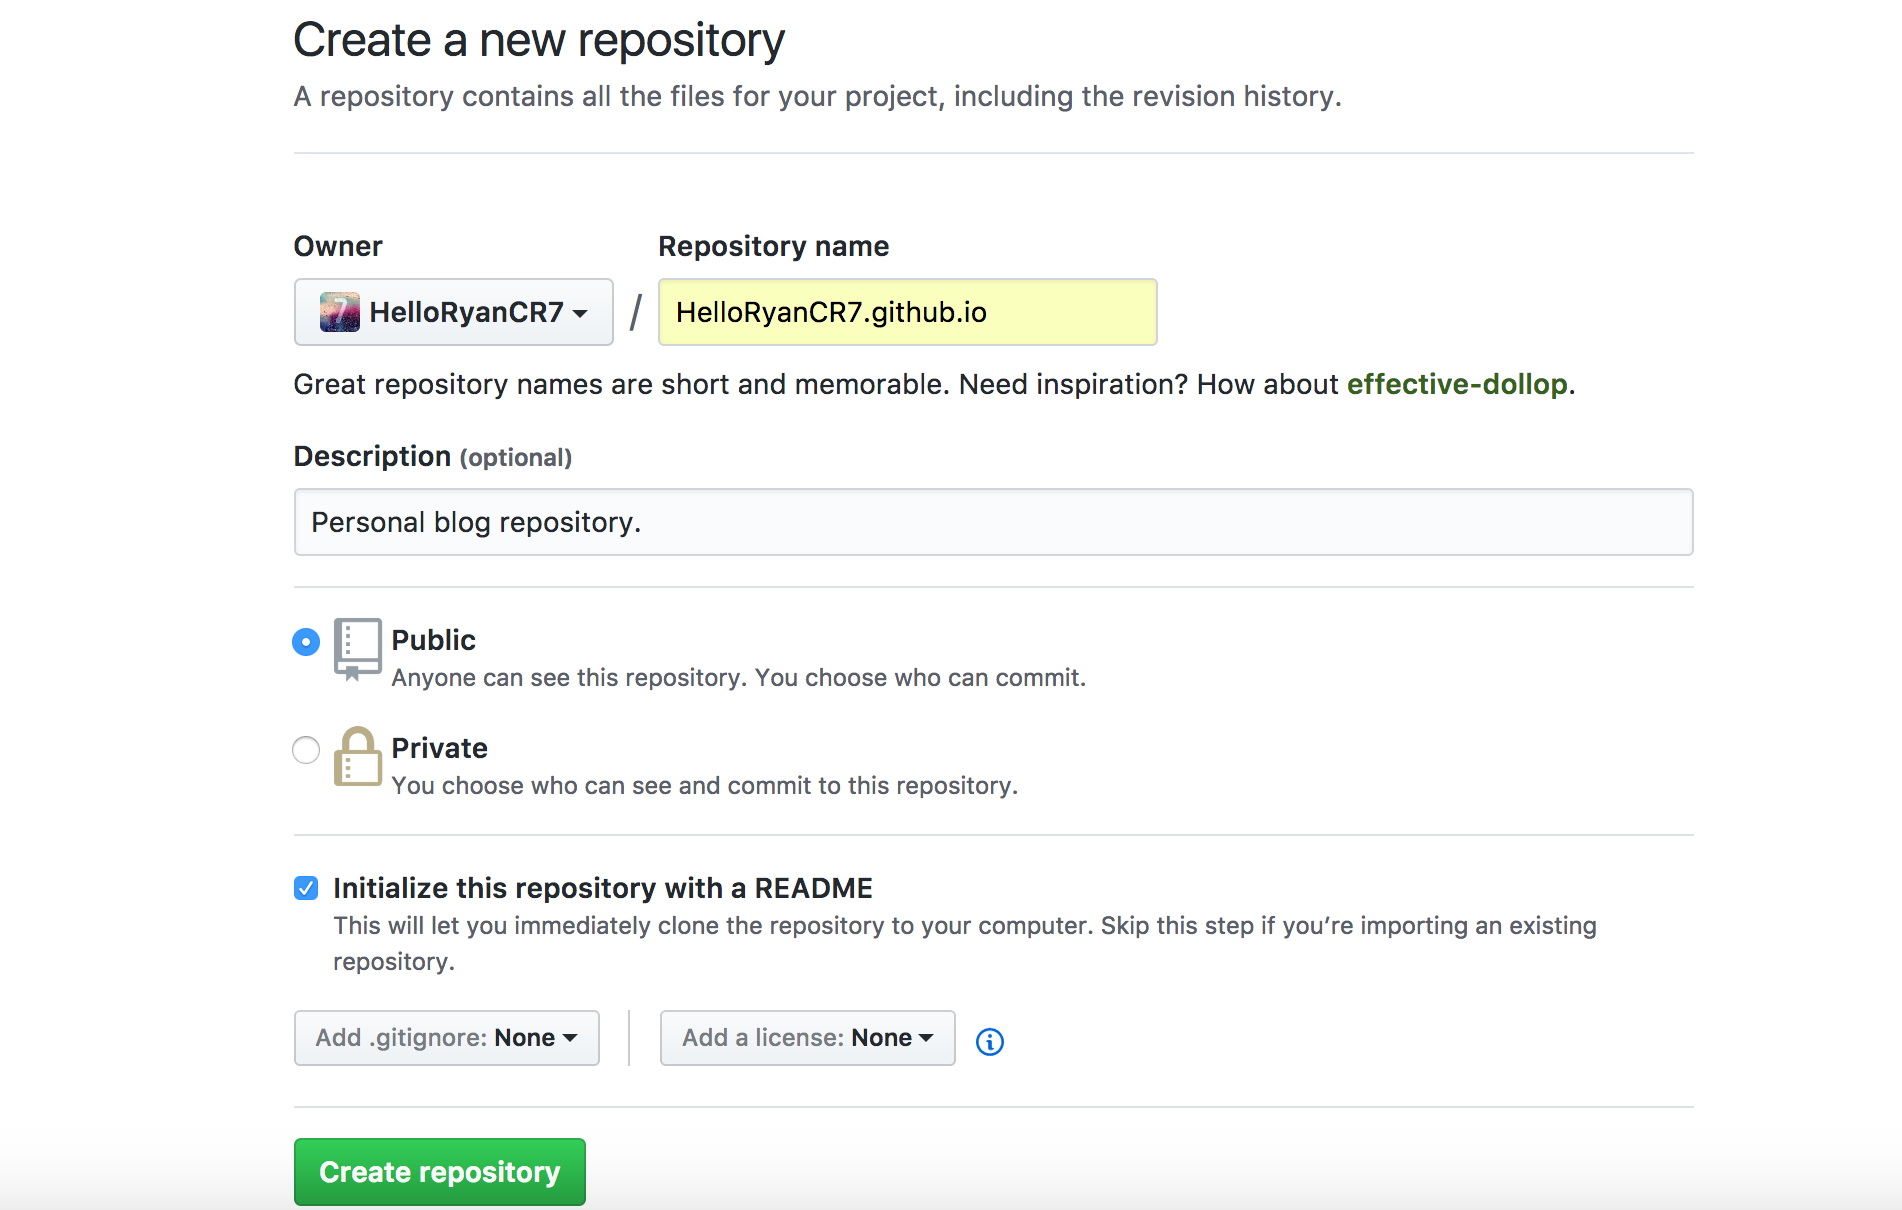Uncheck Initialize this repository with a README
The image size is (1902, 1210).
306,888
